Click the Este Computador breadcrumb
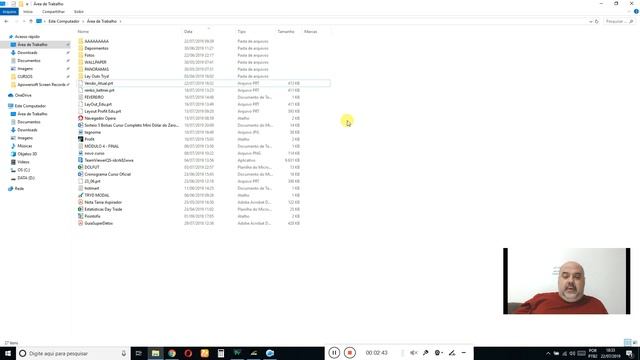Viewport: 640px width, 360px height. (64, 21)
